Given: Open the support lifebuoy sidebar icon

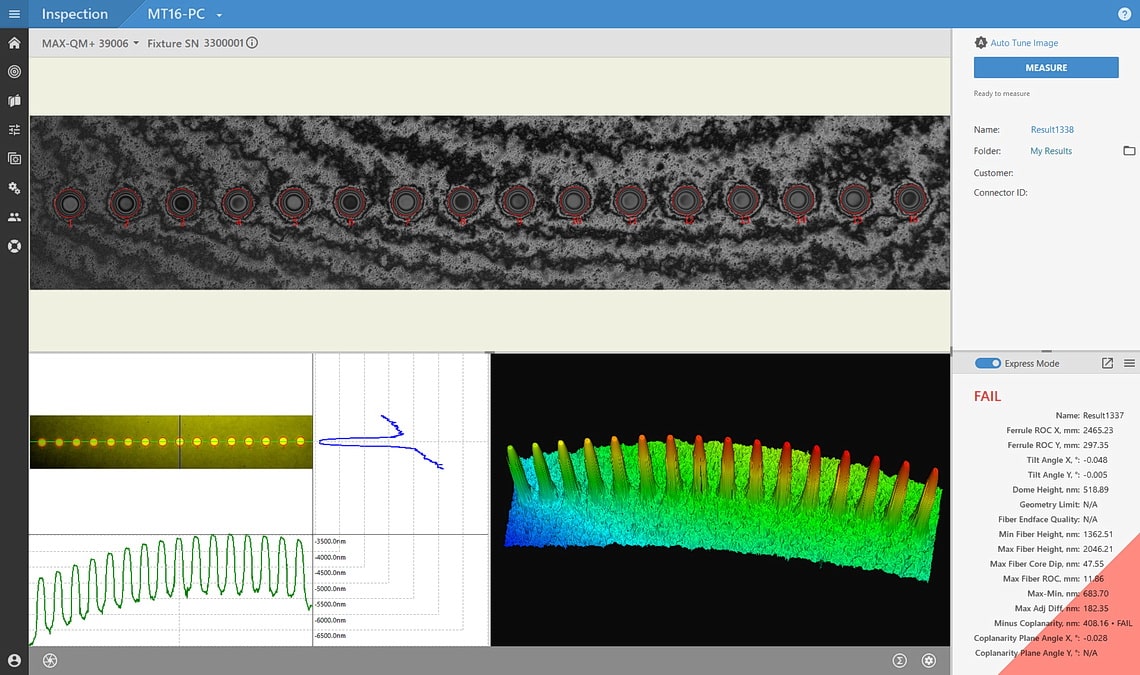Looking at the screenshot, I should (x=14, y=246).
